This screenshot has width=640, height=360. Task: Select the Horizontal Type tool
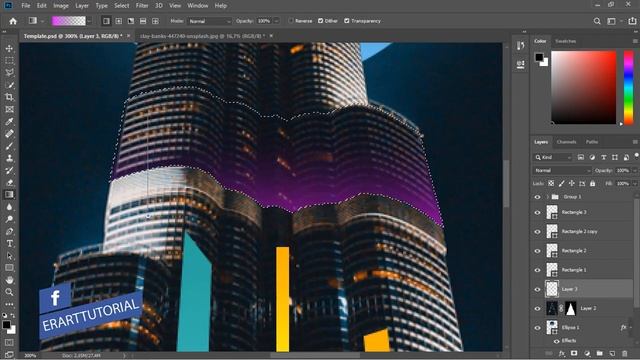[x=9, y=244]
